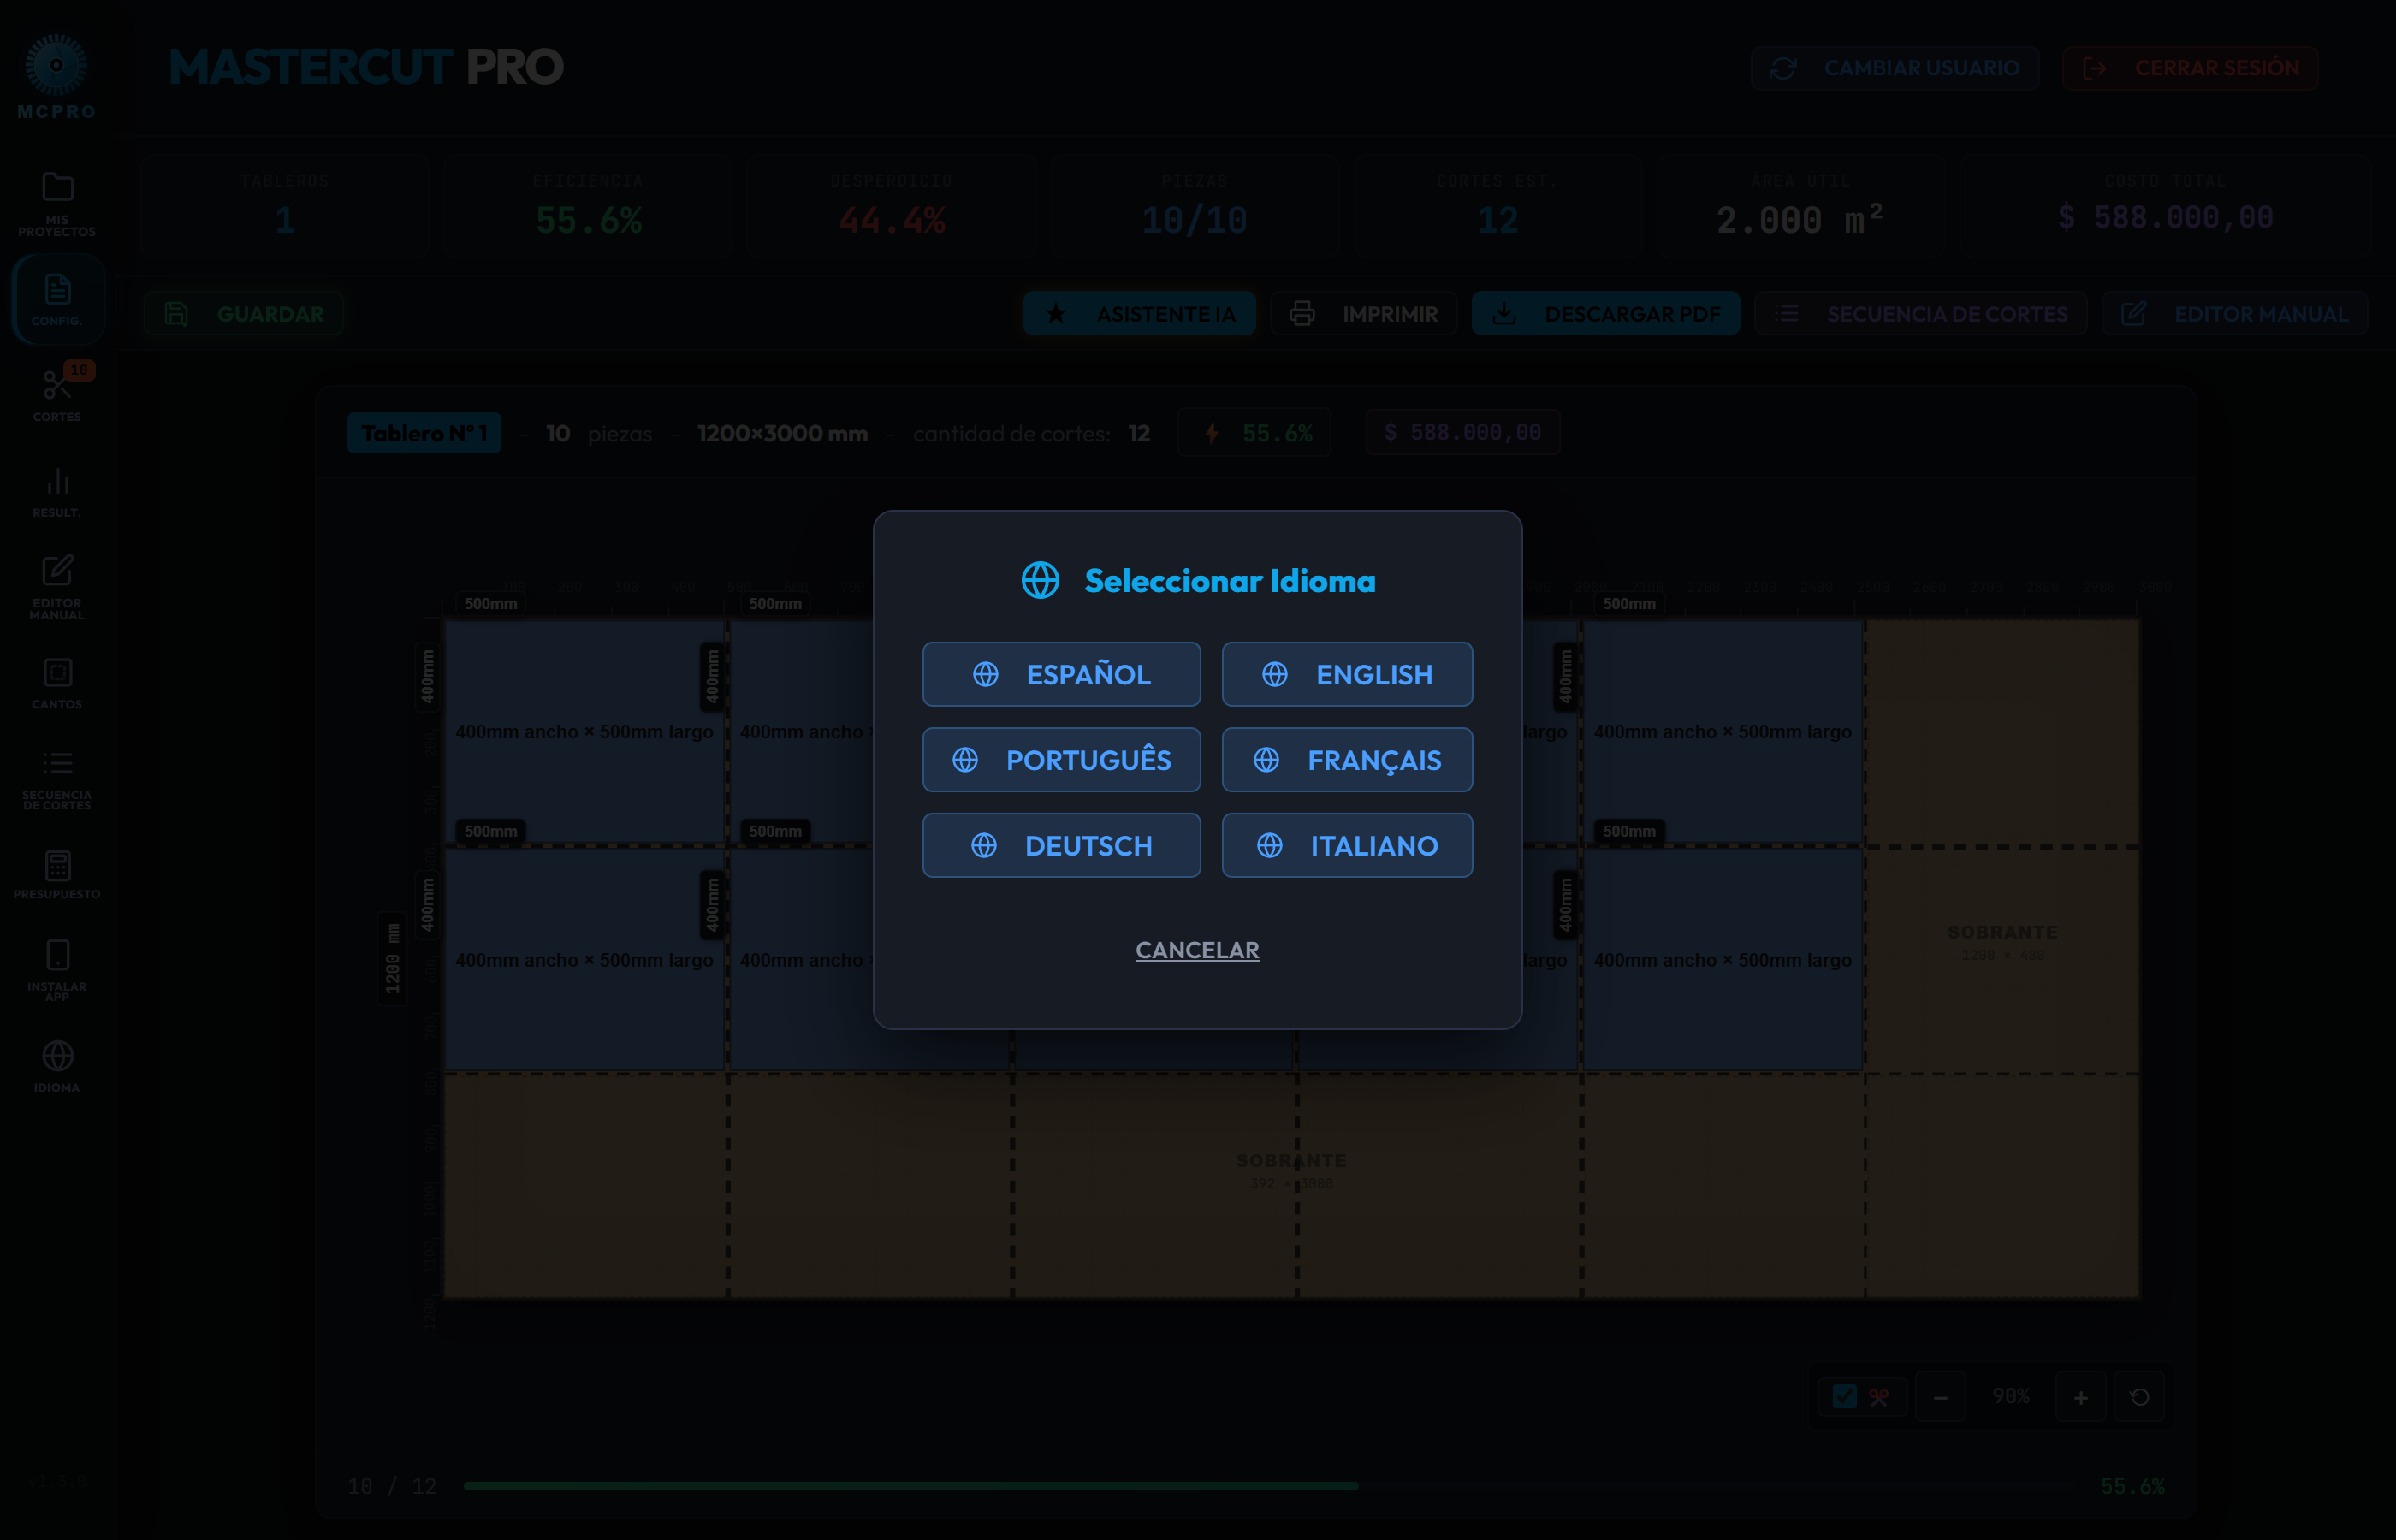Print the layout with Imprimir
This screenshot has height=1540, width=2396.
coord(1364,314)
